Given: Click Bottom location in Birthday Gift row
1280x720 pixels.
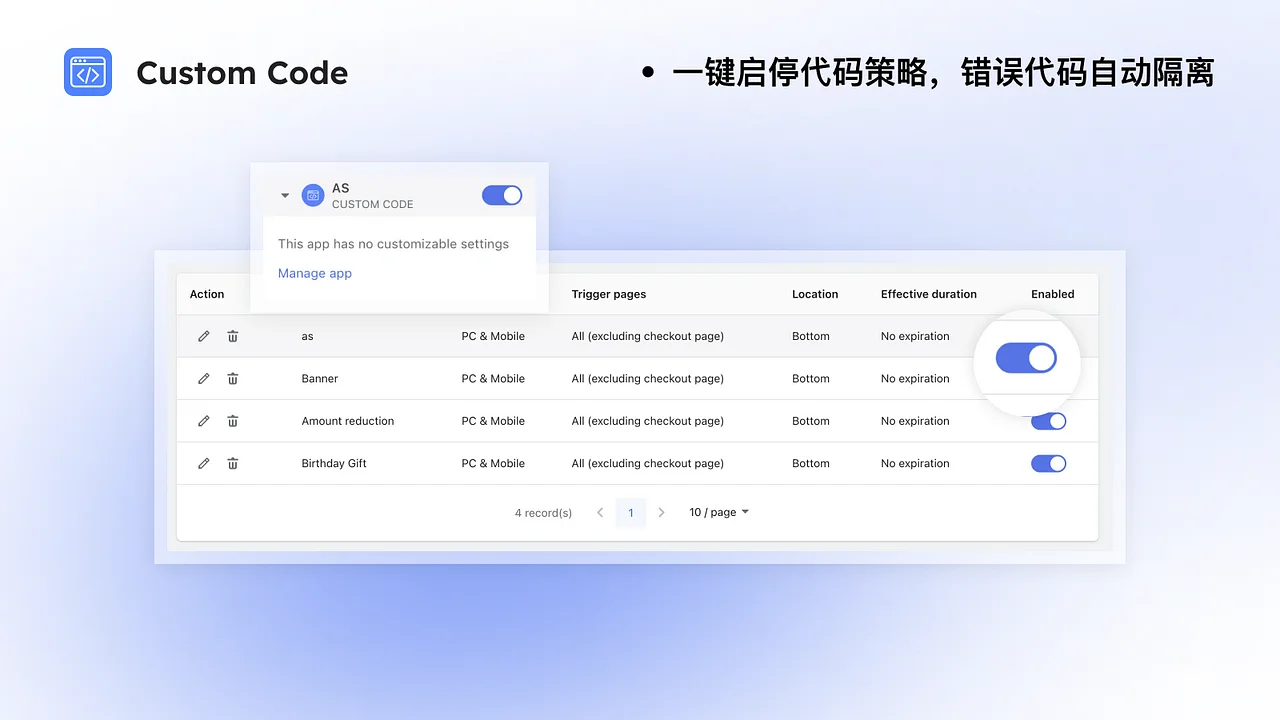Looking at the screenshot, I should [811, 463].
